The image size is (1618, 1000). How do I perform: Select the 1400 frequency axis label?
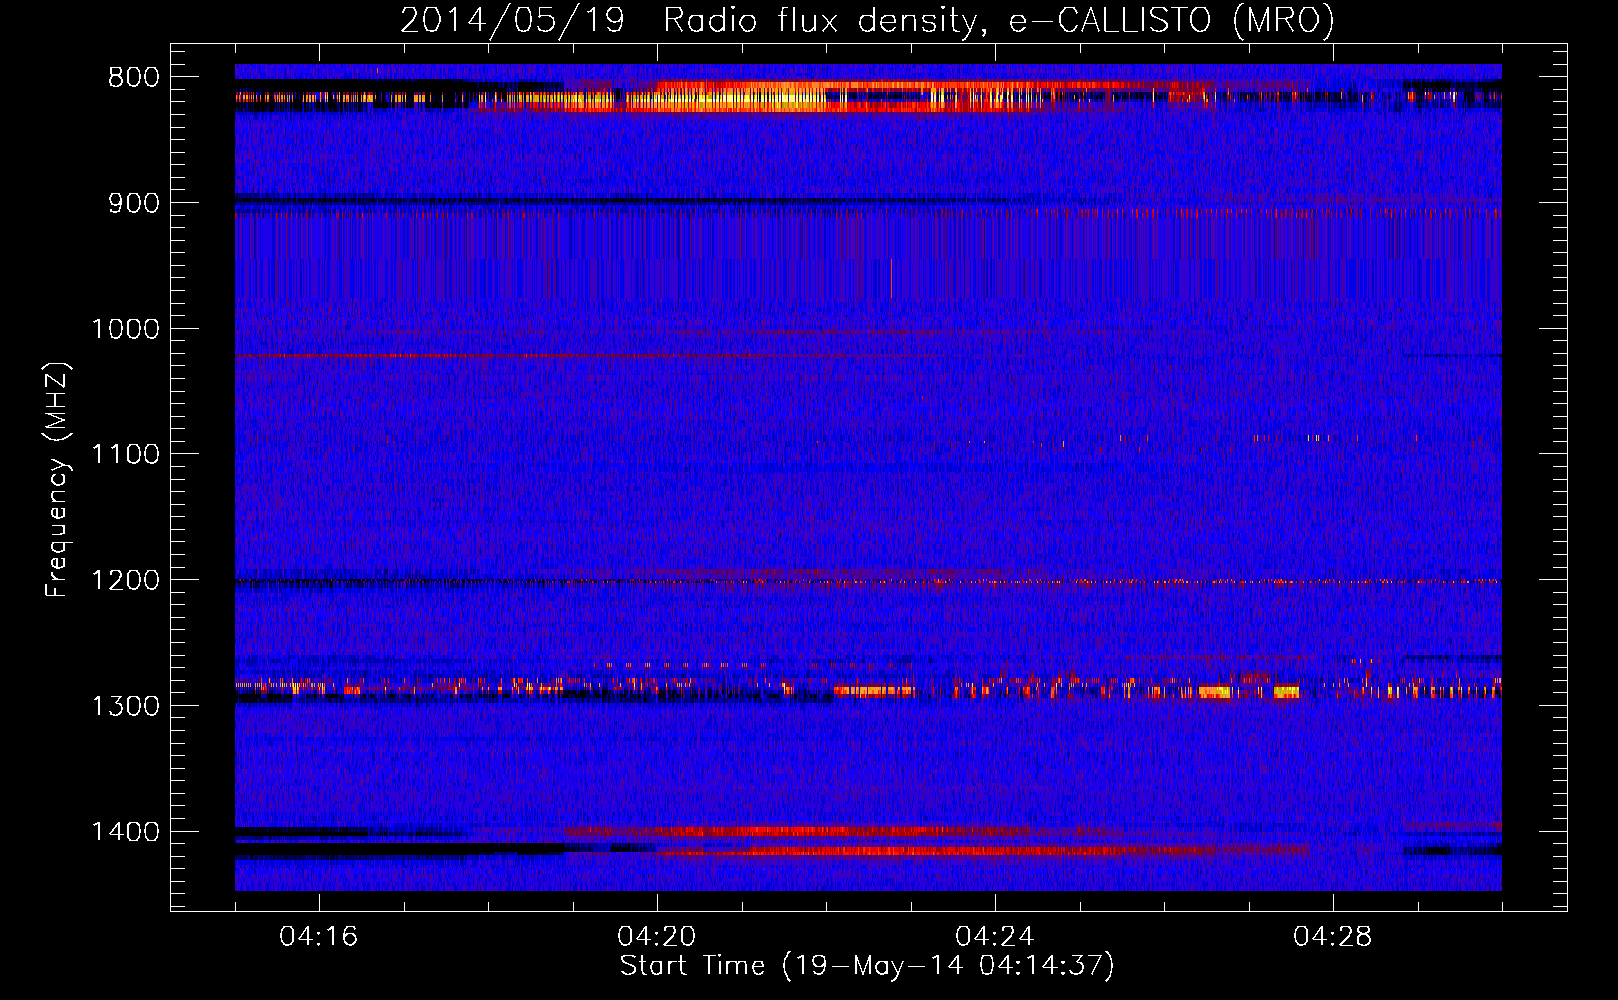125,832
